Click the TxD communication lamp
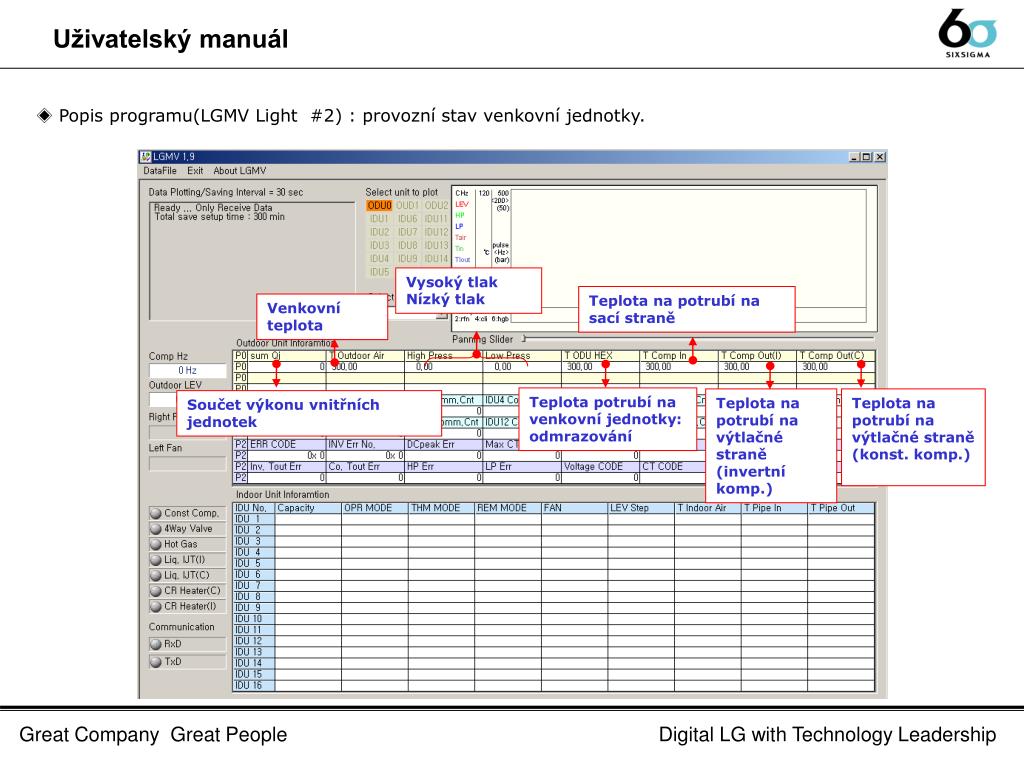Screen dimensions: 1024x768 click(155, 662)
